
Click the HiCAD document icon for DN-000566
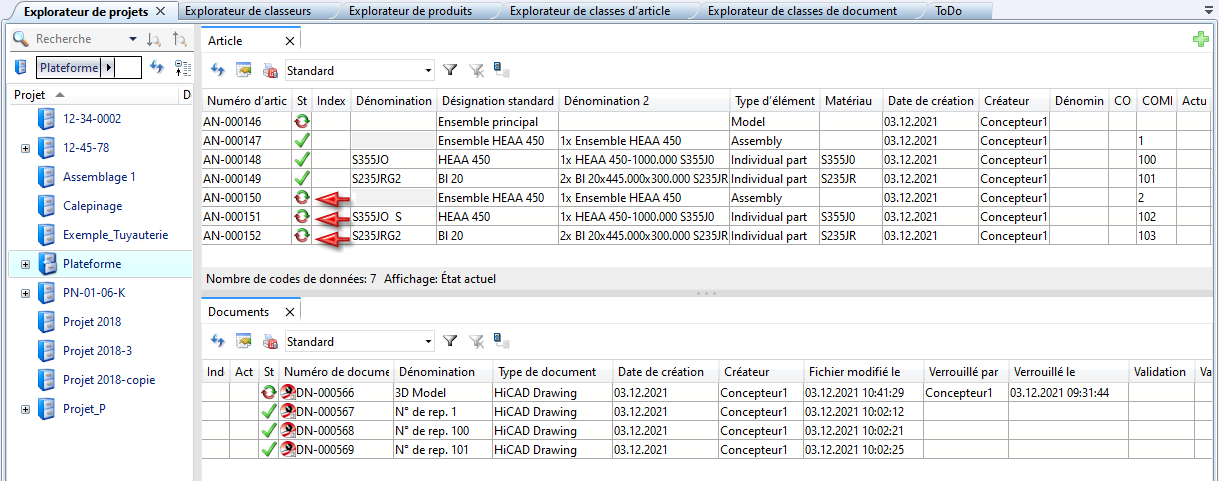(287, 393)
